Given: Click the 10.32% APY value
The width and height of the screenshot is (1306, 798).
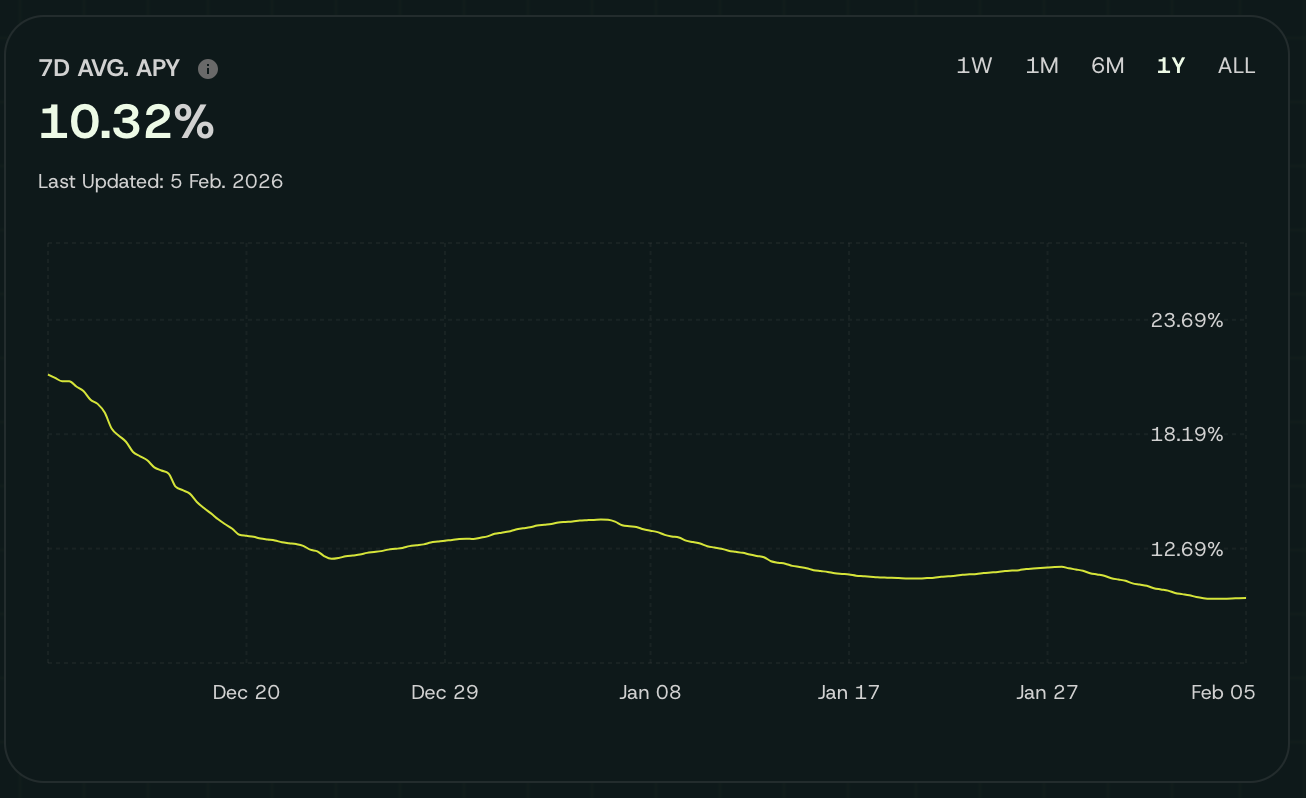Looking at the screenshot, I should point(125,122).
